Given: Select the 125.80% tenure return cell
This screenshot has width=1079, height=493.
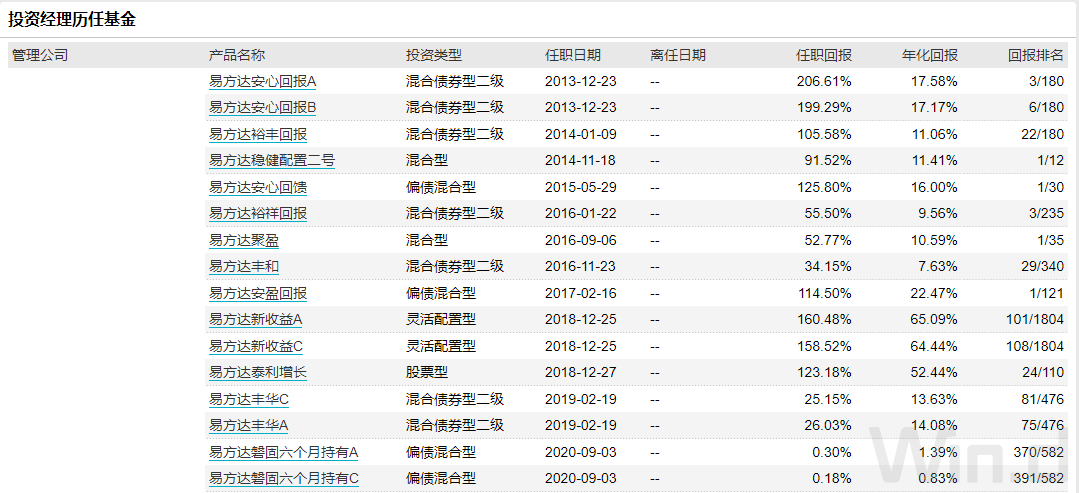Looking at the screenshot, I should tap(824, 187).
